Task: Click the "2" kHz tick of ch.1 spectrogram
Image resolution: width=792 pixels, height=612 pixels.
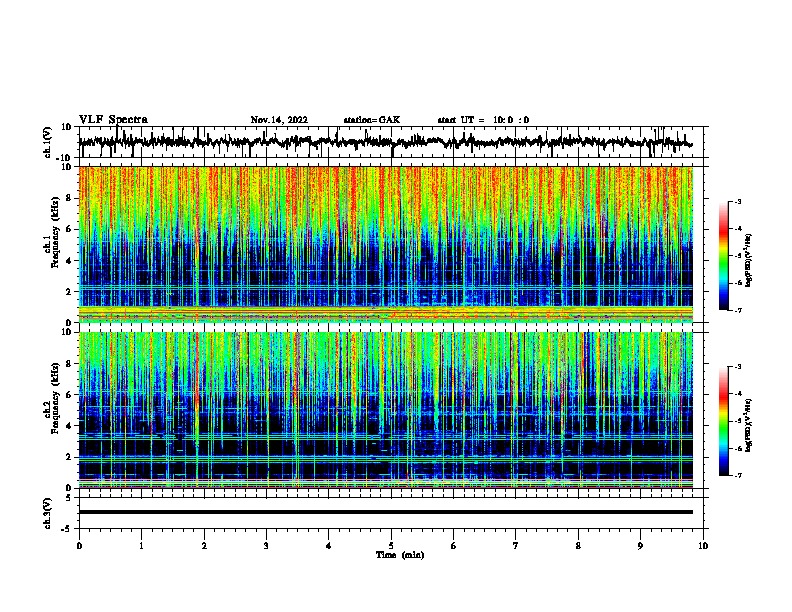Action: pos(70,291)
